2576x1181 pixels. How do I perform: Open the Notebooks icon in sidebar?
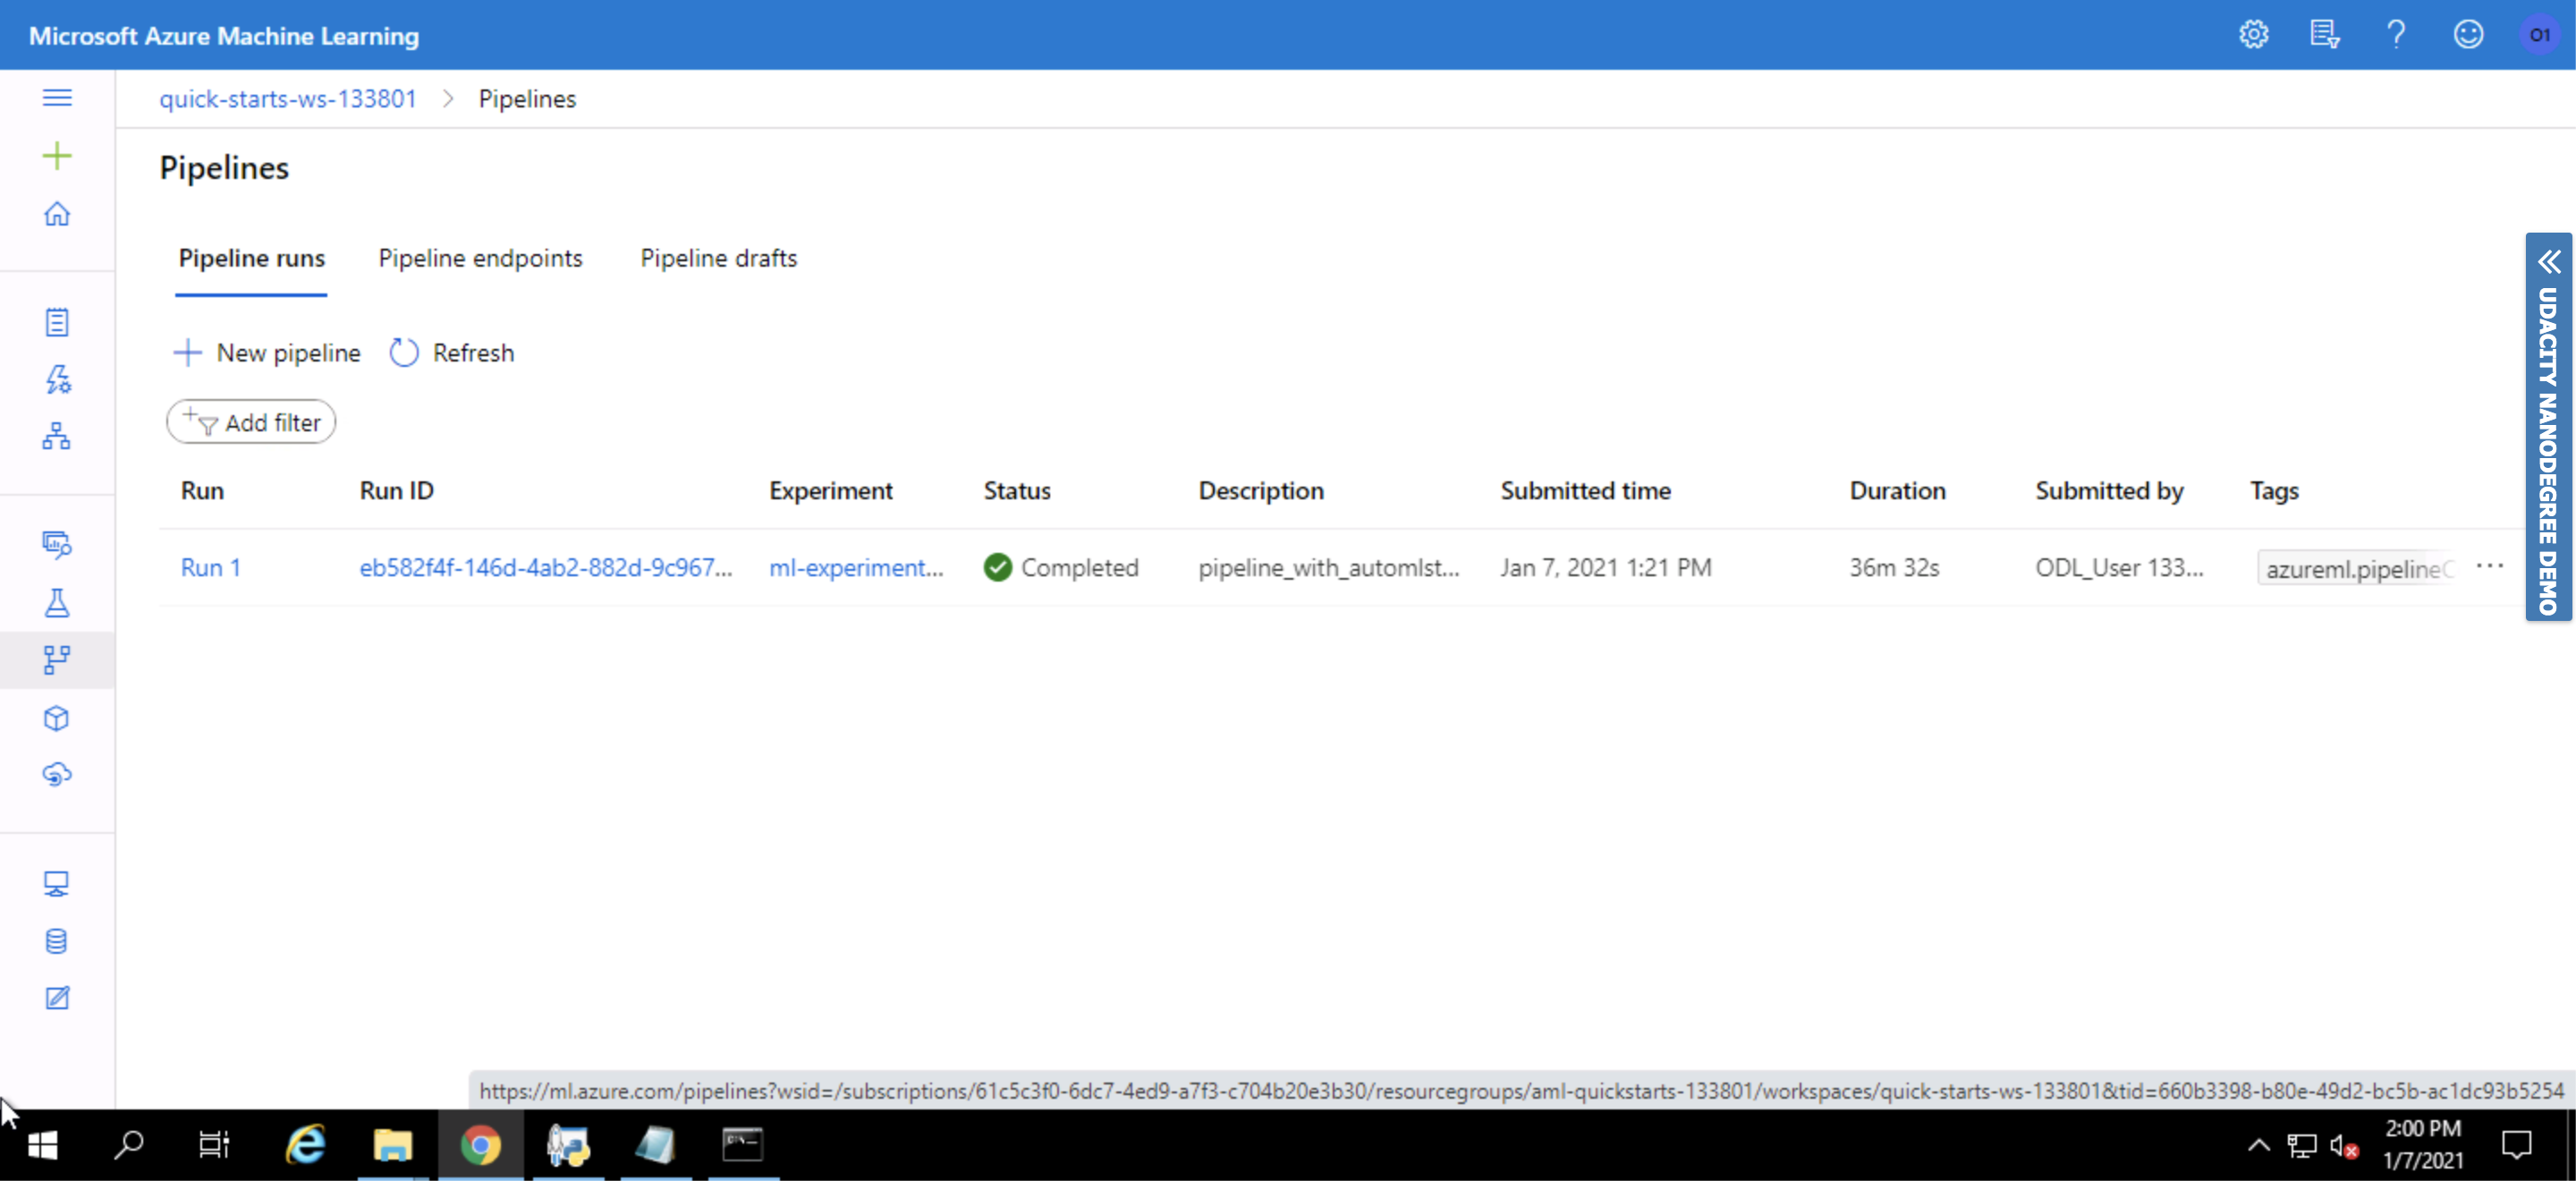coord(57,322)
